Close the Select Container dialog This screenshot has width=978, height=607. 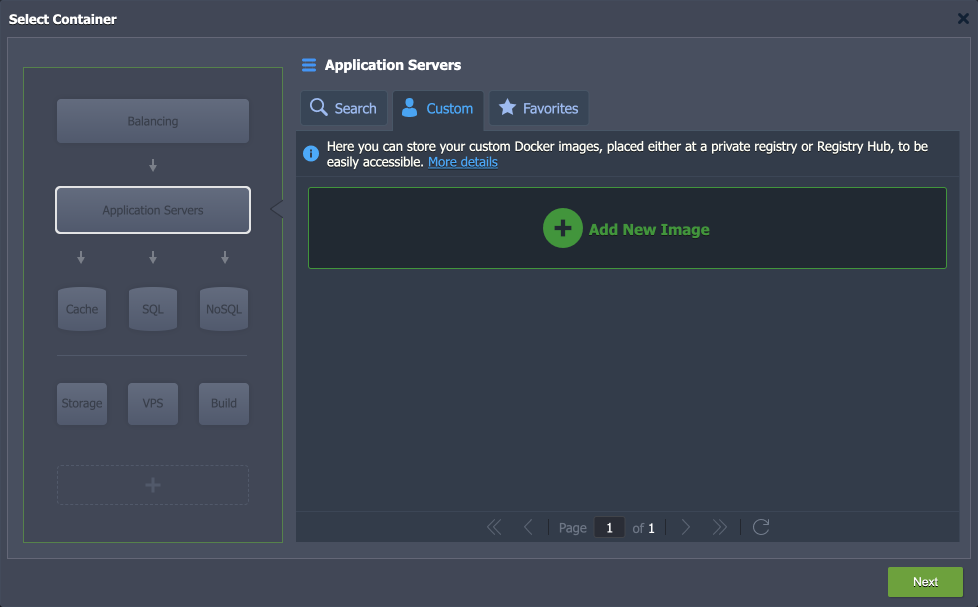click(963, 19)
